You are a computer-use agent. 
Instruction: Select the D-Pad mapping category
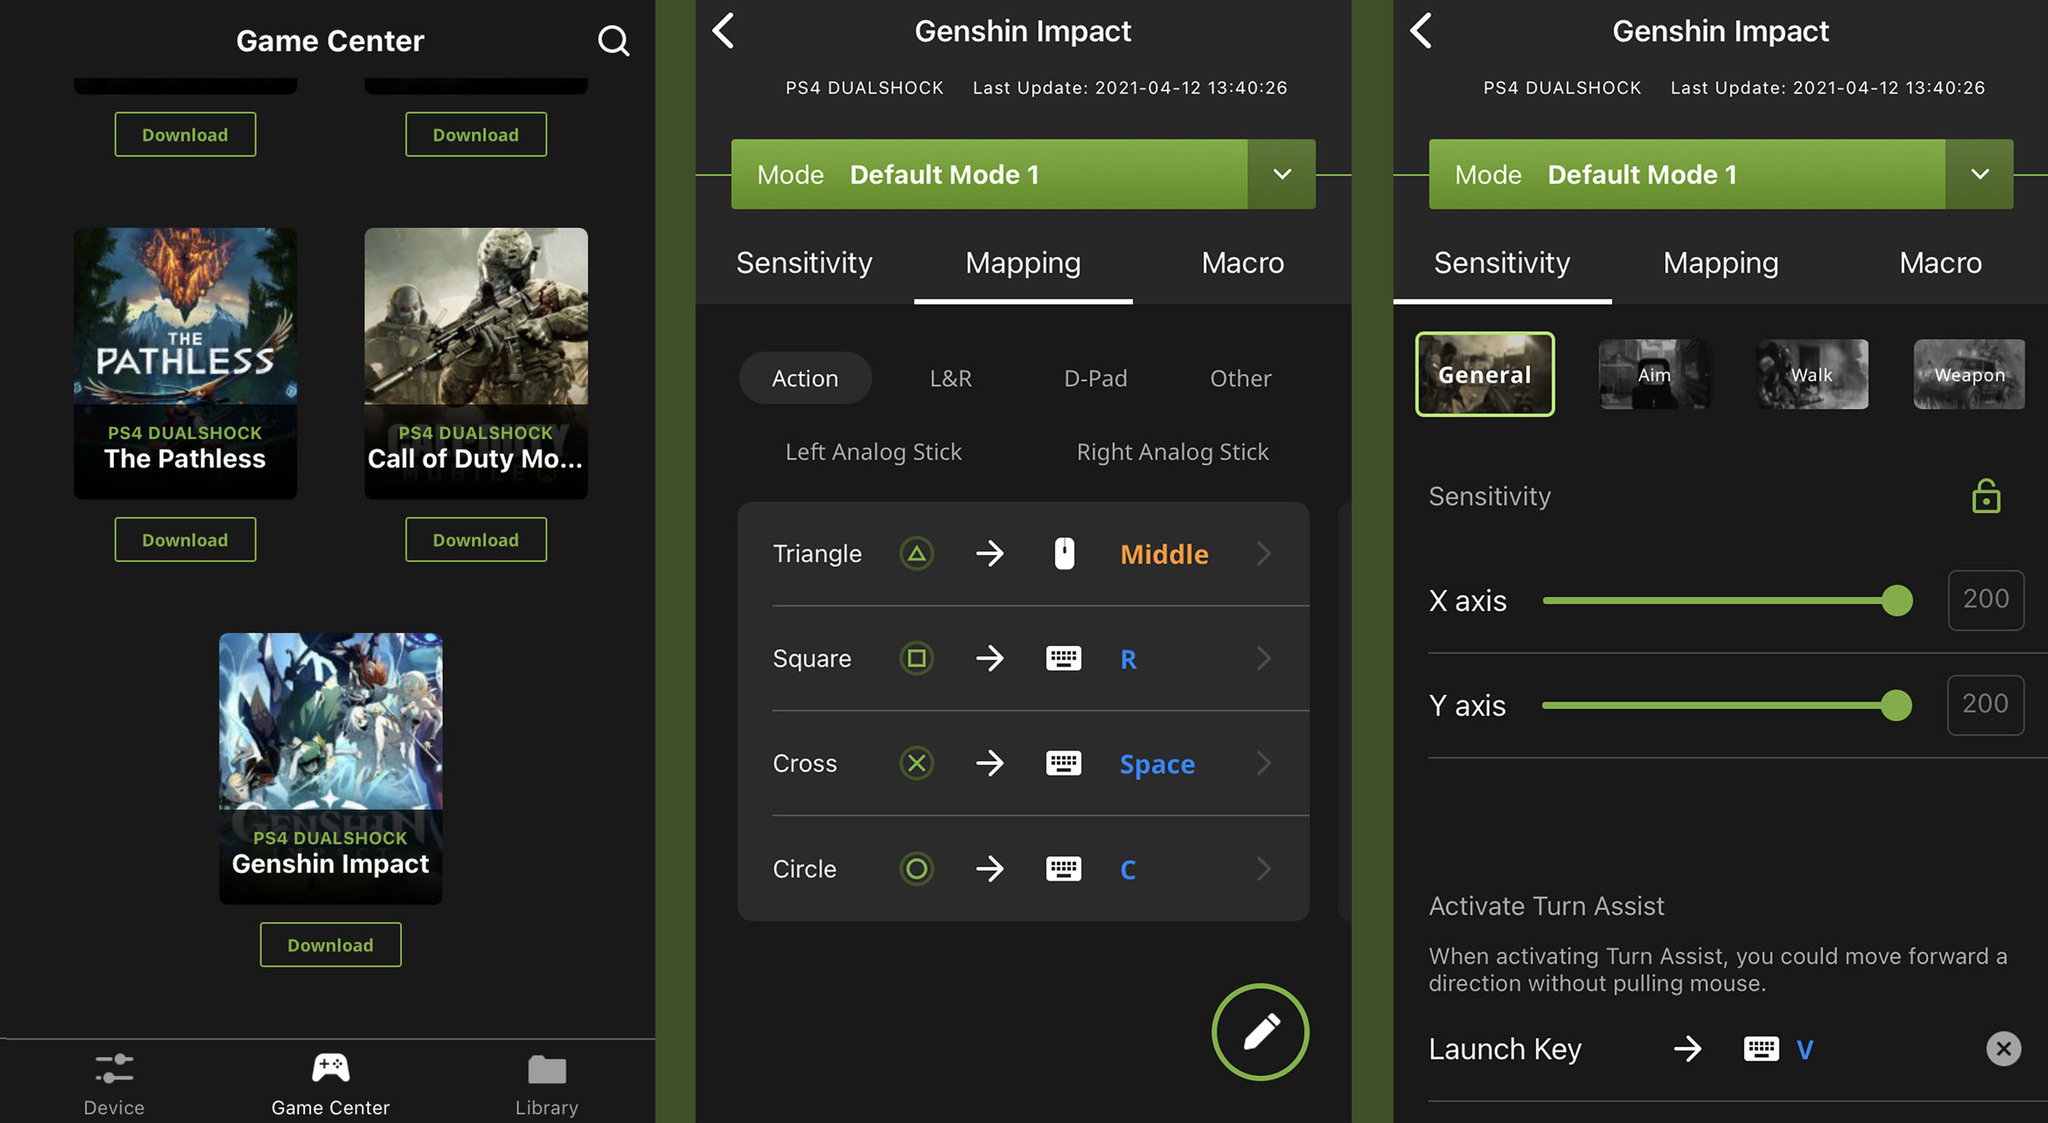[x=1095, y=378]
